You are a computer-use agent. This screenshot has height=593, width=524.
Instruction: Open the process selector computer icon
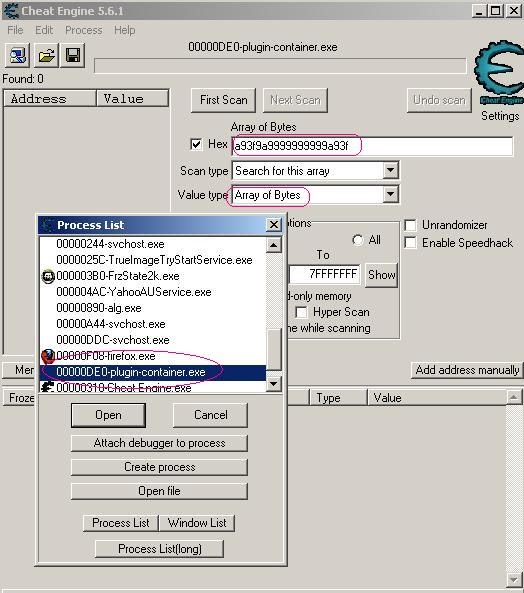pos(17,55)
